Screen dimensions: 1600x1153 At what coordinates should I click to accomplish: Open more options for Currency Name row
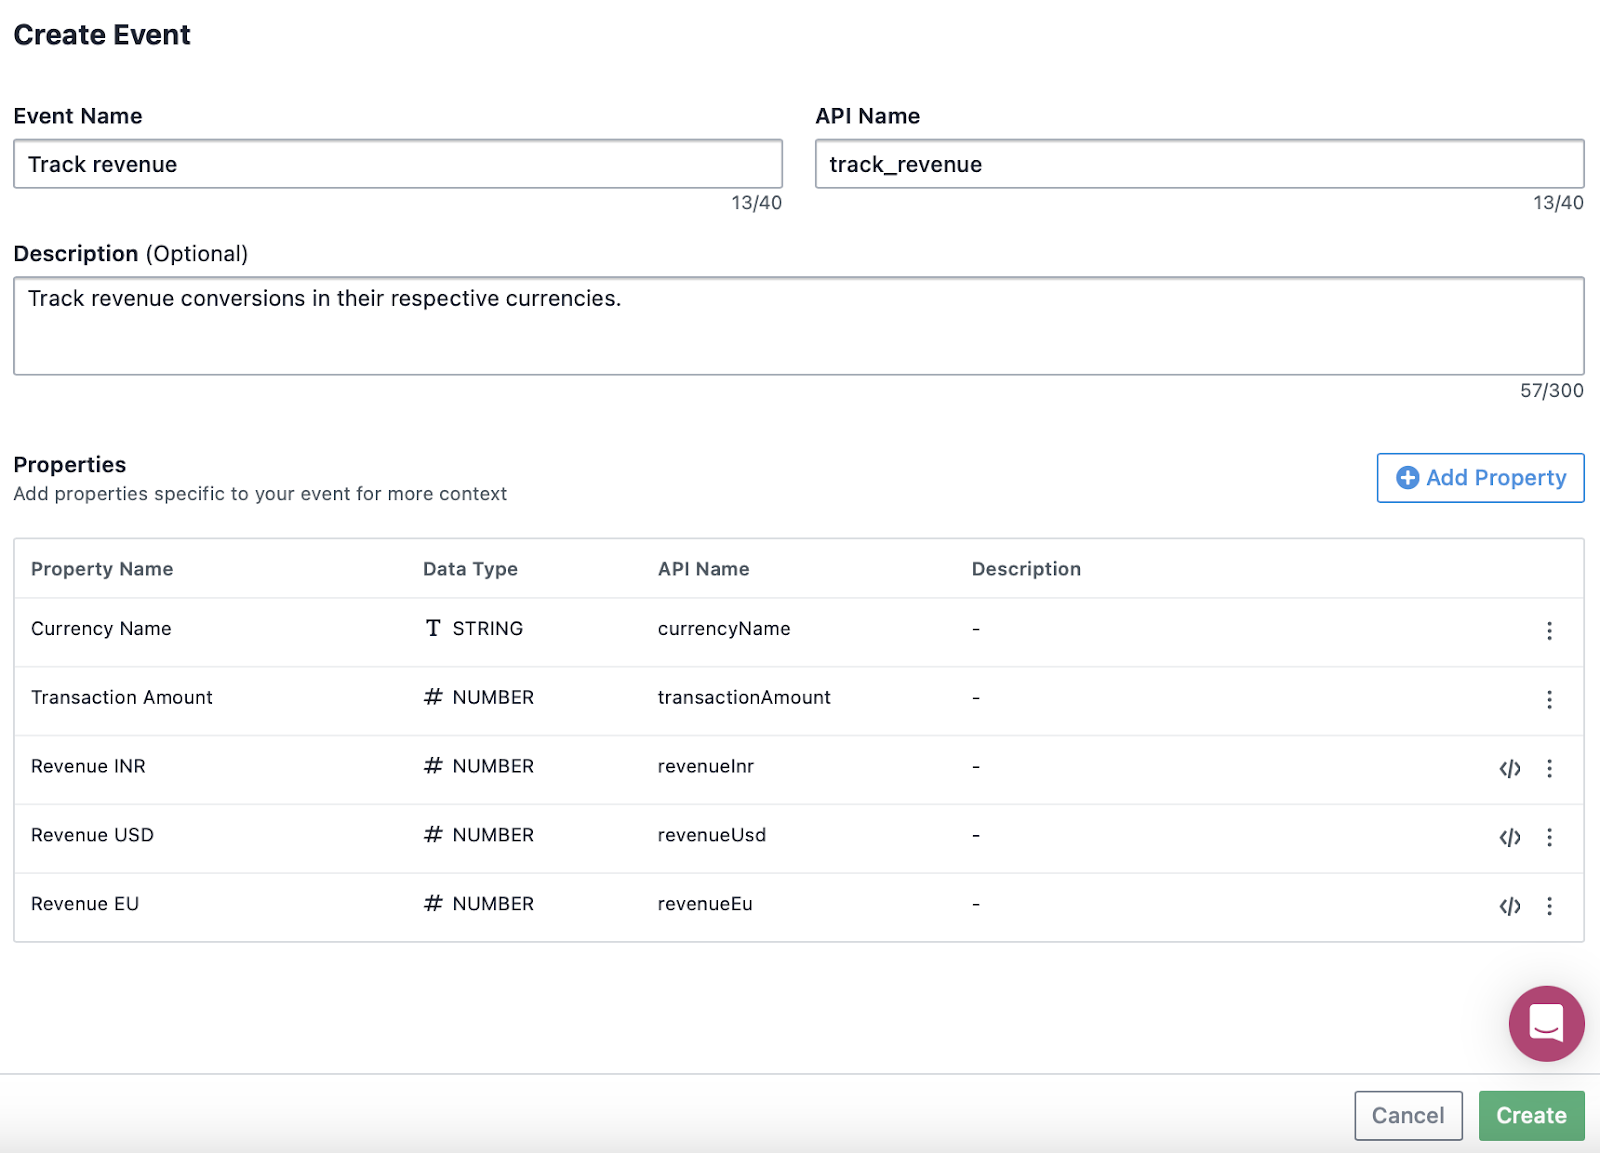click(x=1549, y=631)
